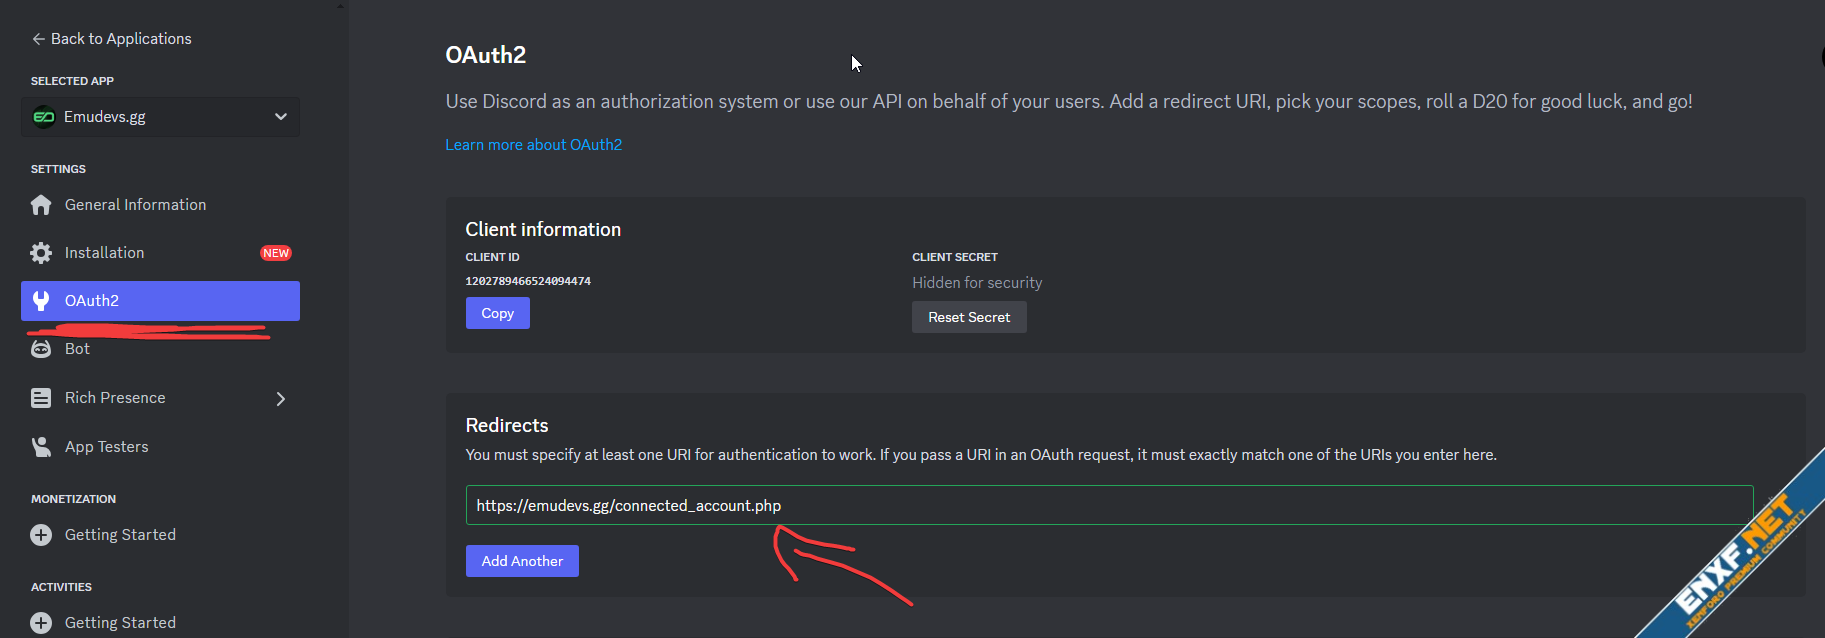Screen dimensions: 1825x638
Task: Click the Emudevs.gg app logo icon
Action: coord(44,117)
